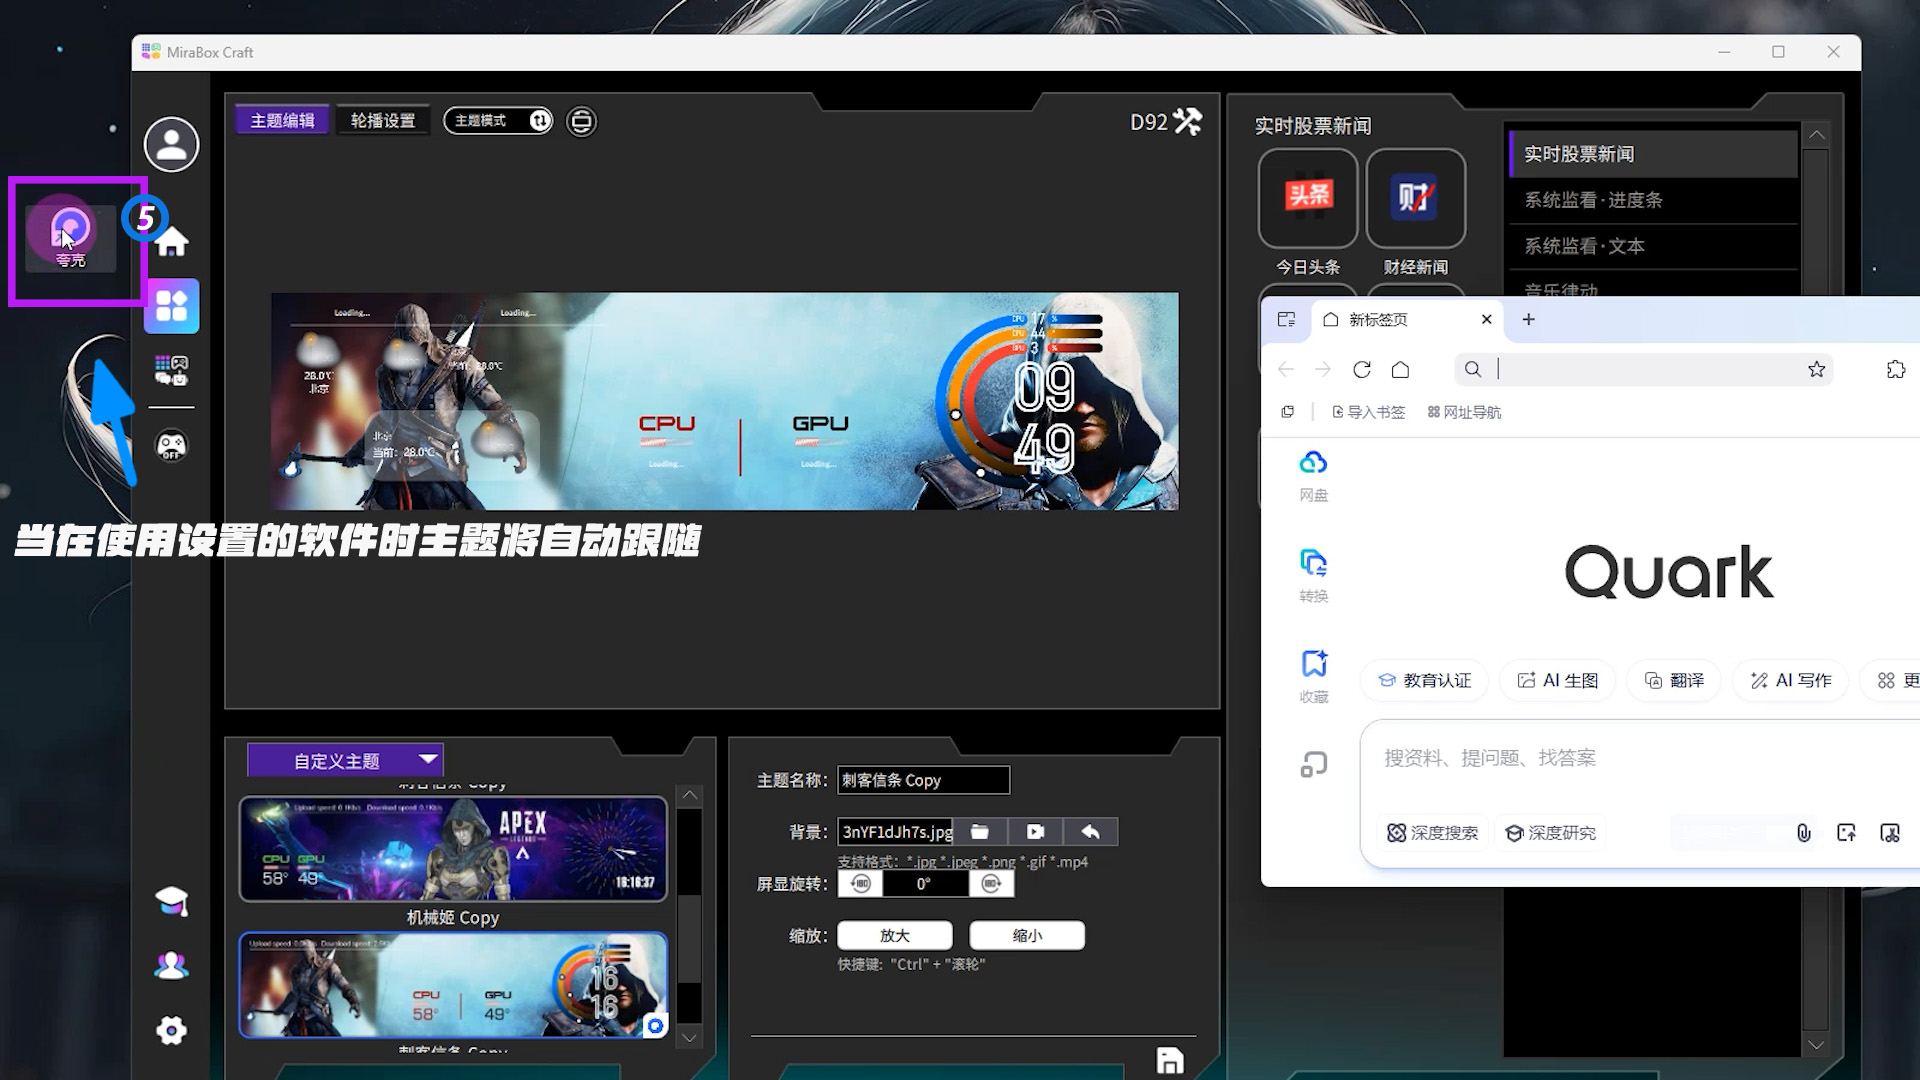Screen dimensions: 1920x1080
Task: Bookmark page with the star icon
Action: pyautogui.click(x=1816, y=369)
